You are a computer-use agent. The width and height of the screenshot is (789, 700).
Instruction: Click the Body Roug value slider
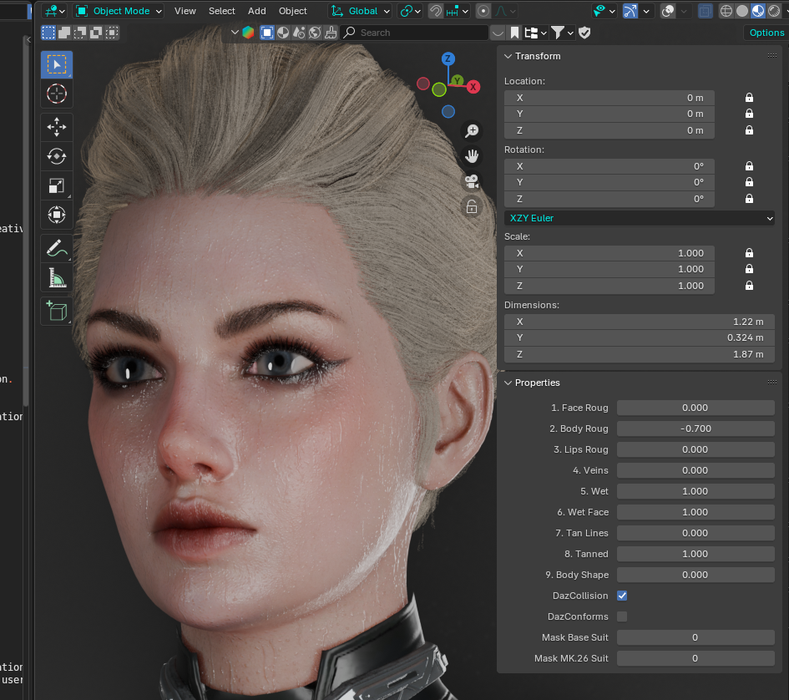[695, 429]
